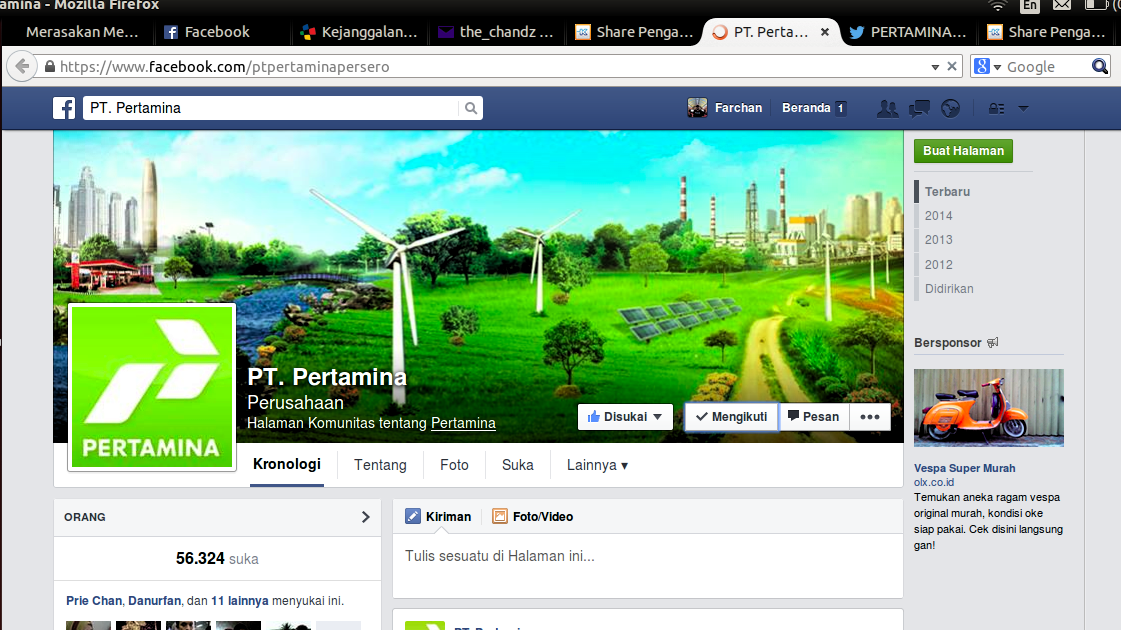Expand the Orang section chevron
Image resolution: width=1121 pixels, height=630 pixels.
[x=365, y=517]
